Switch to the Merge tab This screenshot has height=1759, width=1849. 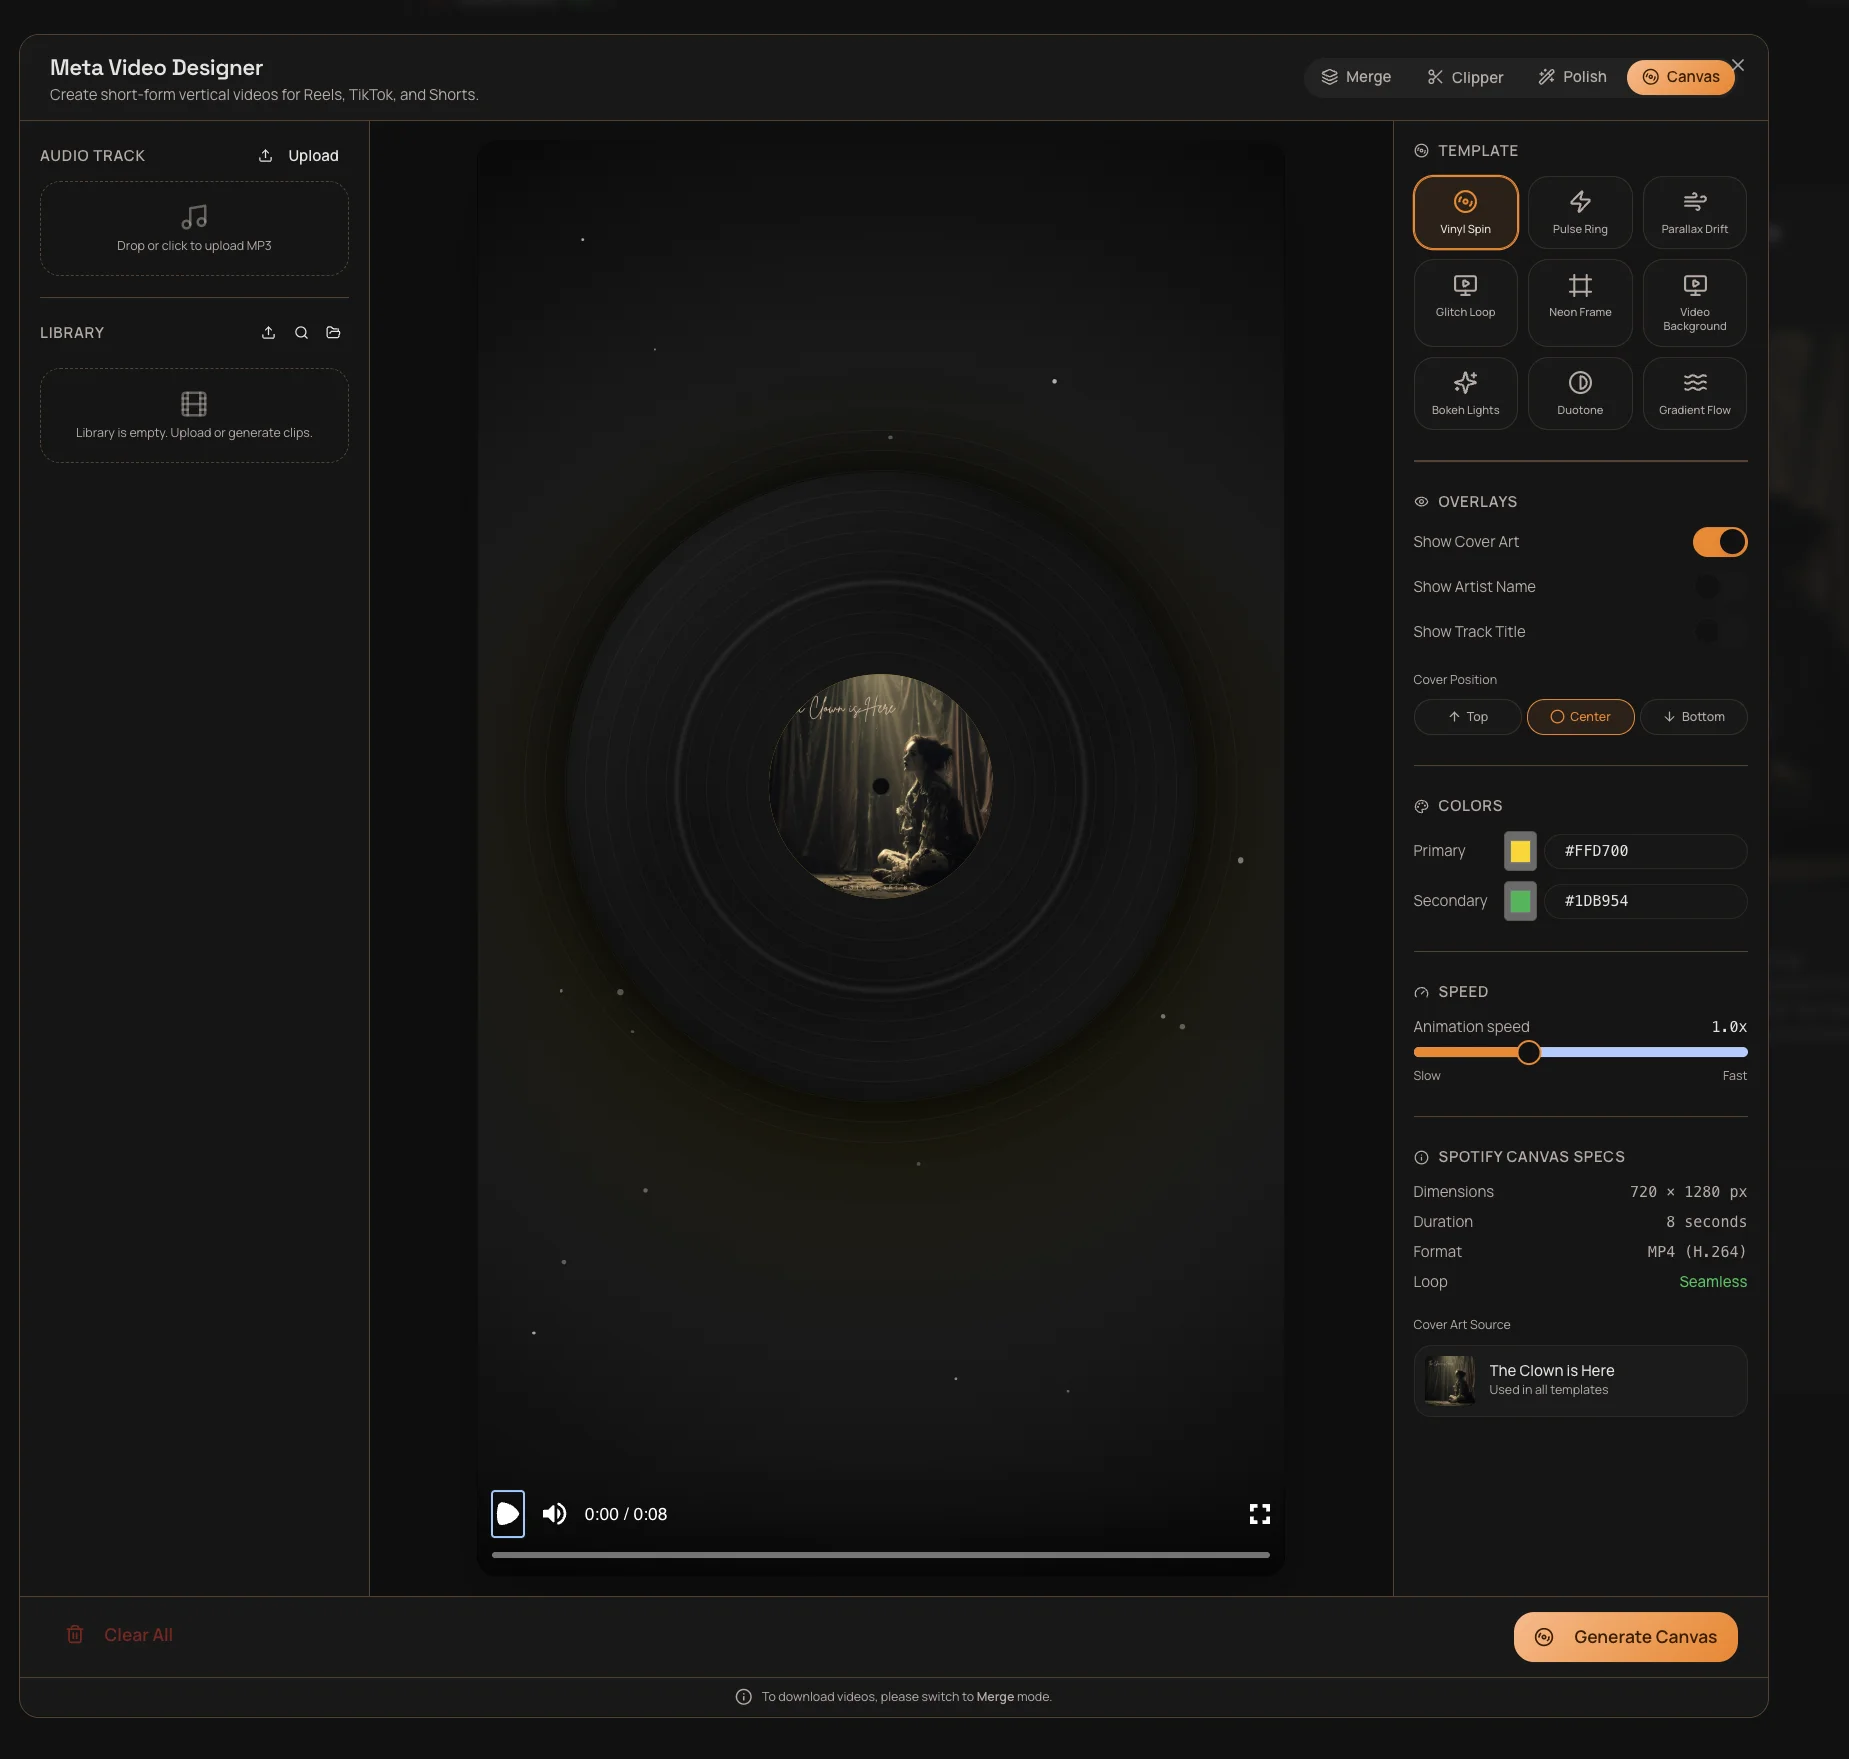[1356, 77]
